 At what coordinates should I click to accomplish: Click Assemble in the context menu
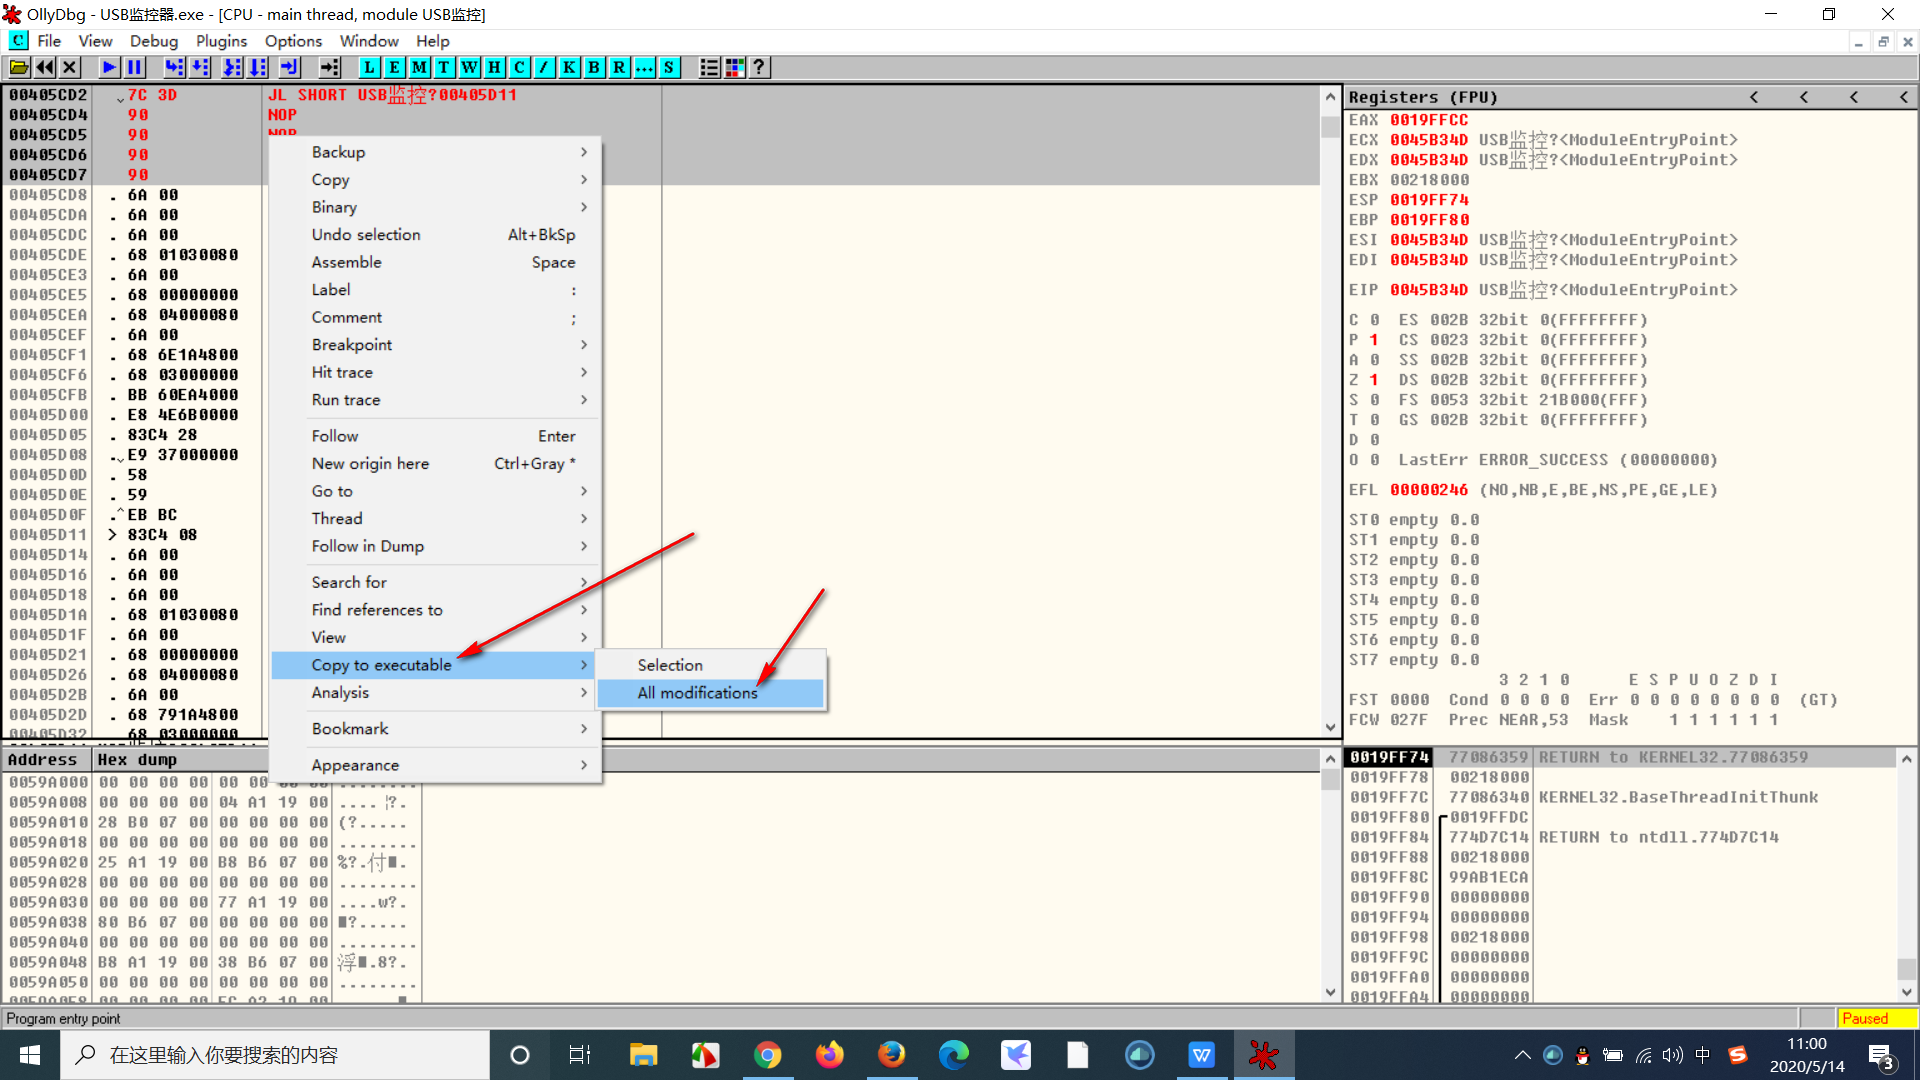(x=347, y=262)
